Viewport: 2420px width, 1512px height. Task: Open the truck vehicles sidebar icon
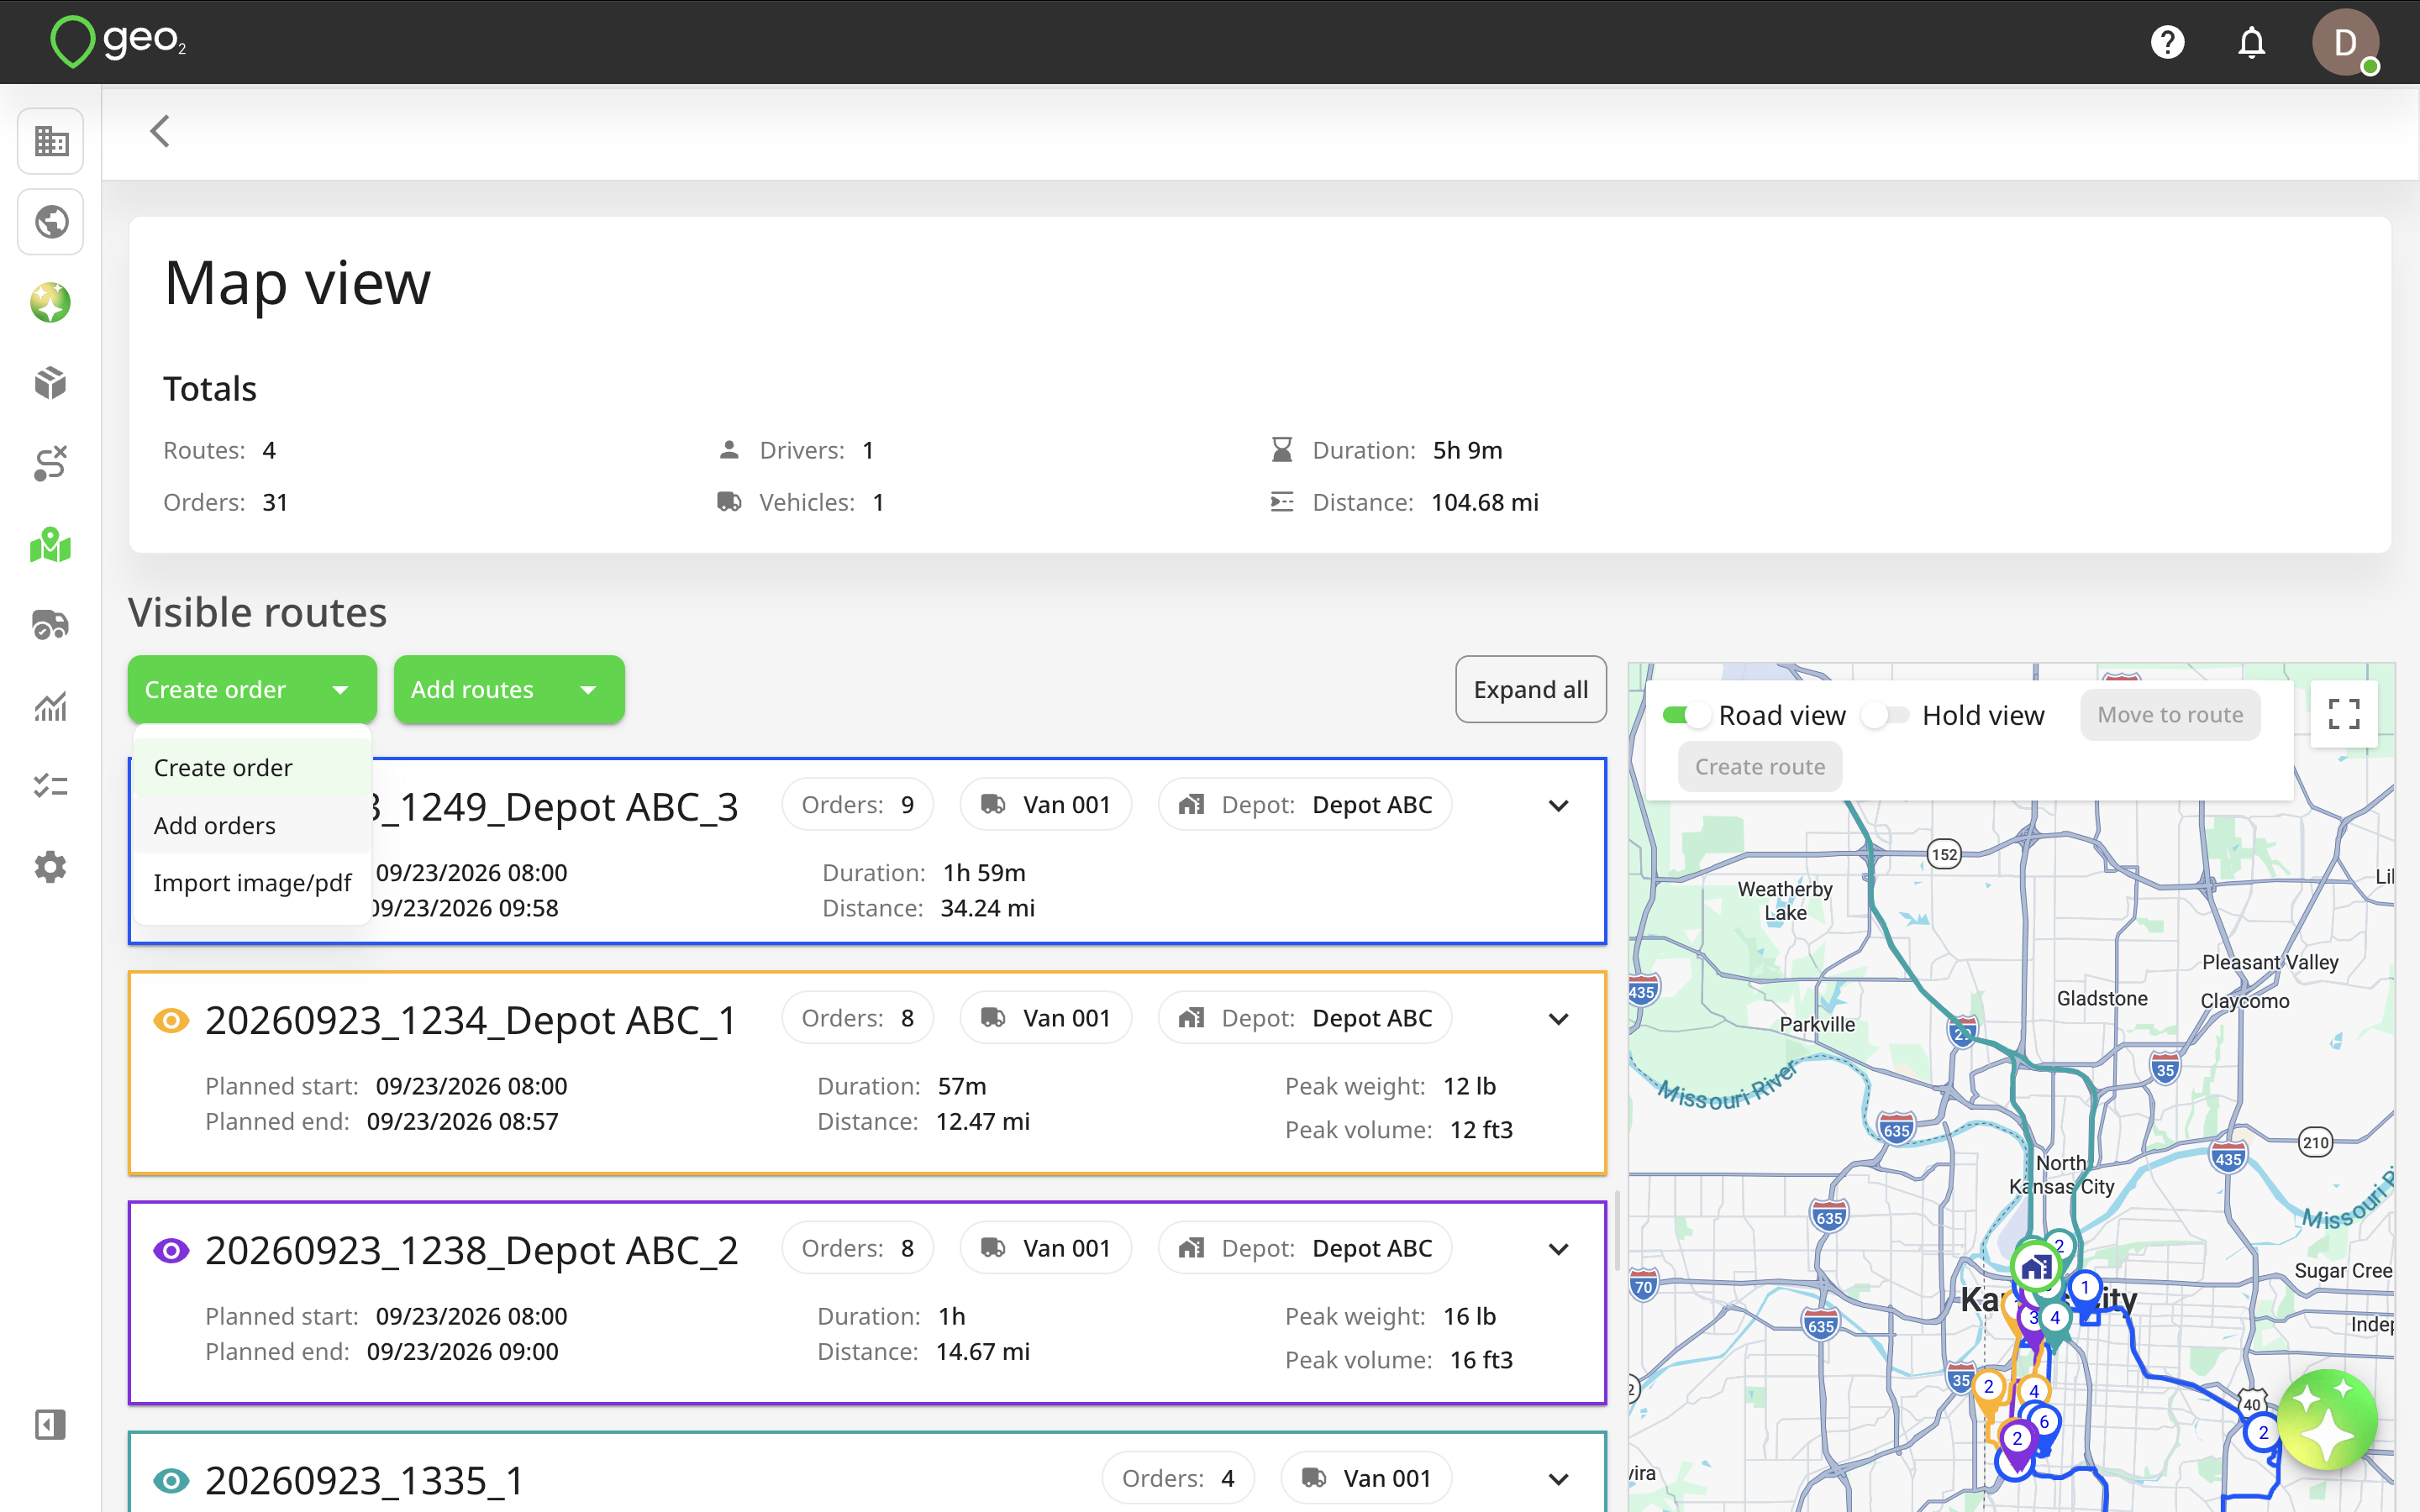tap(50, 625)
